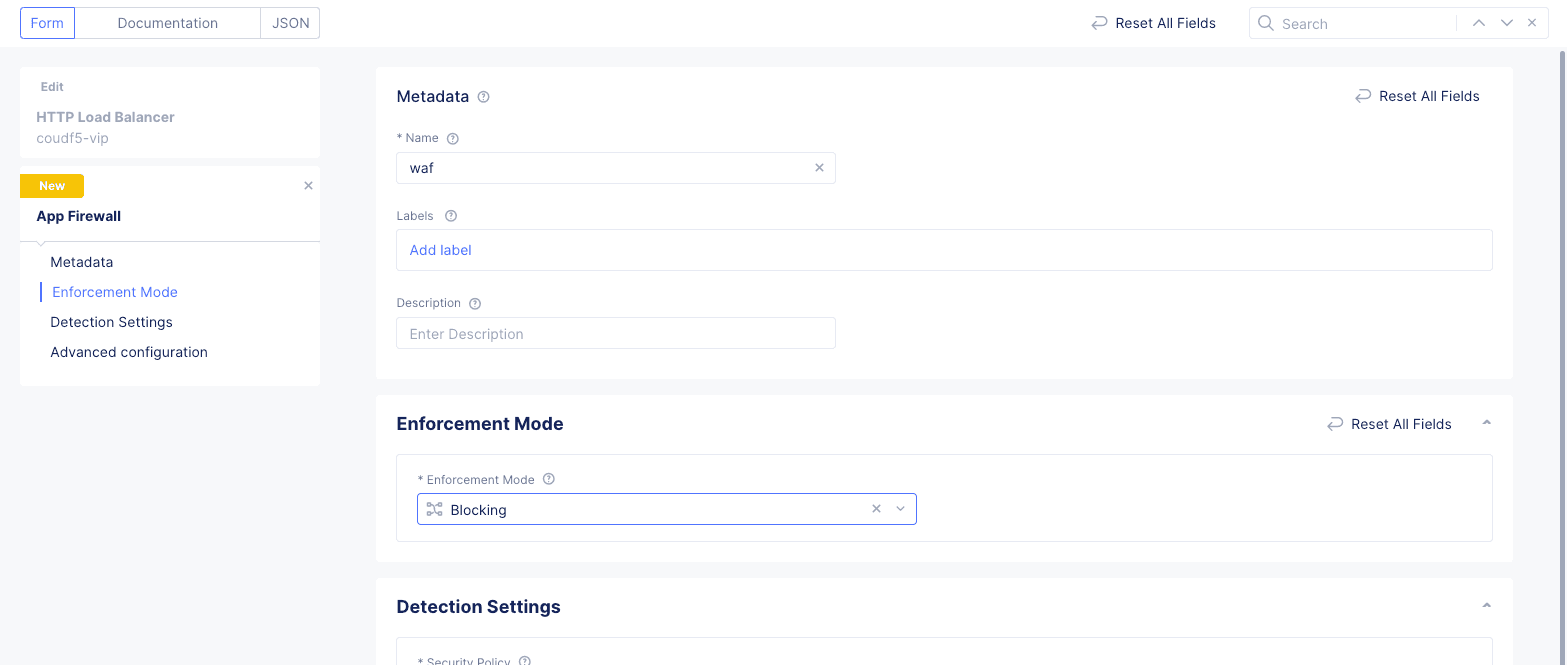This screenshot has height=665, width=1567.
Task: Close the search bar
Action: coord(1532,23)
